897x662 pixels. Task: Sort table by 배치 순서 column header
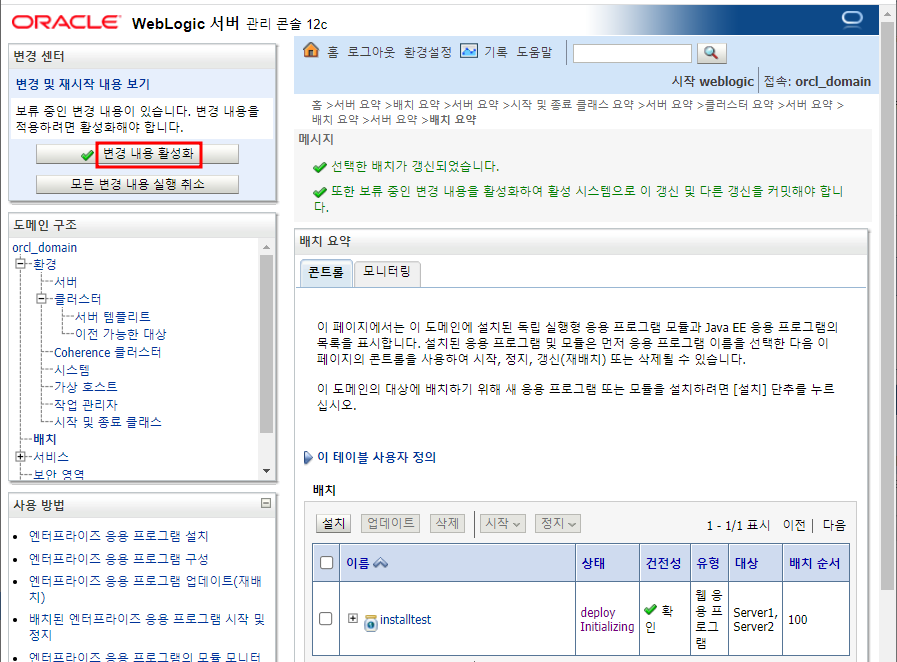[x=815, y=563]
